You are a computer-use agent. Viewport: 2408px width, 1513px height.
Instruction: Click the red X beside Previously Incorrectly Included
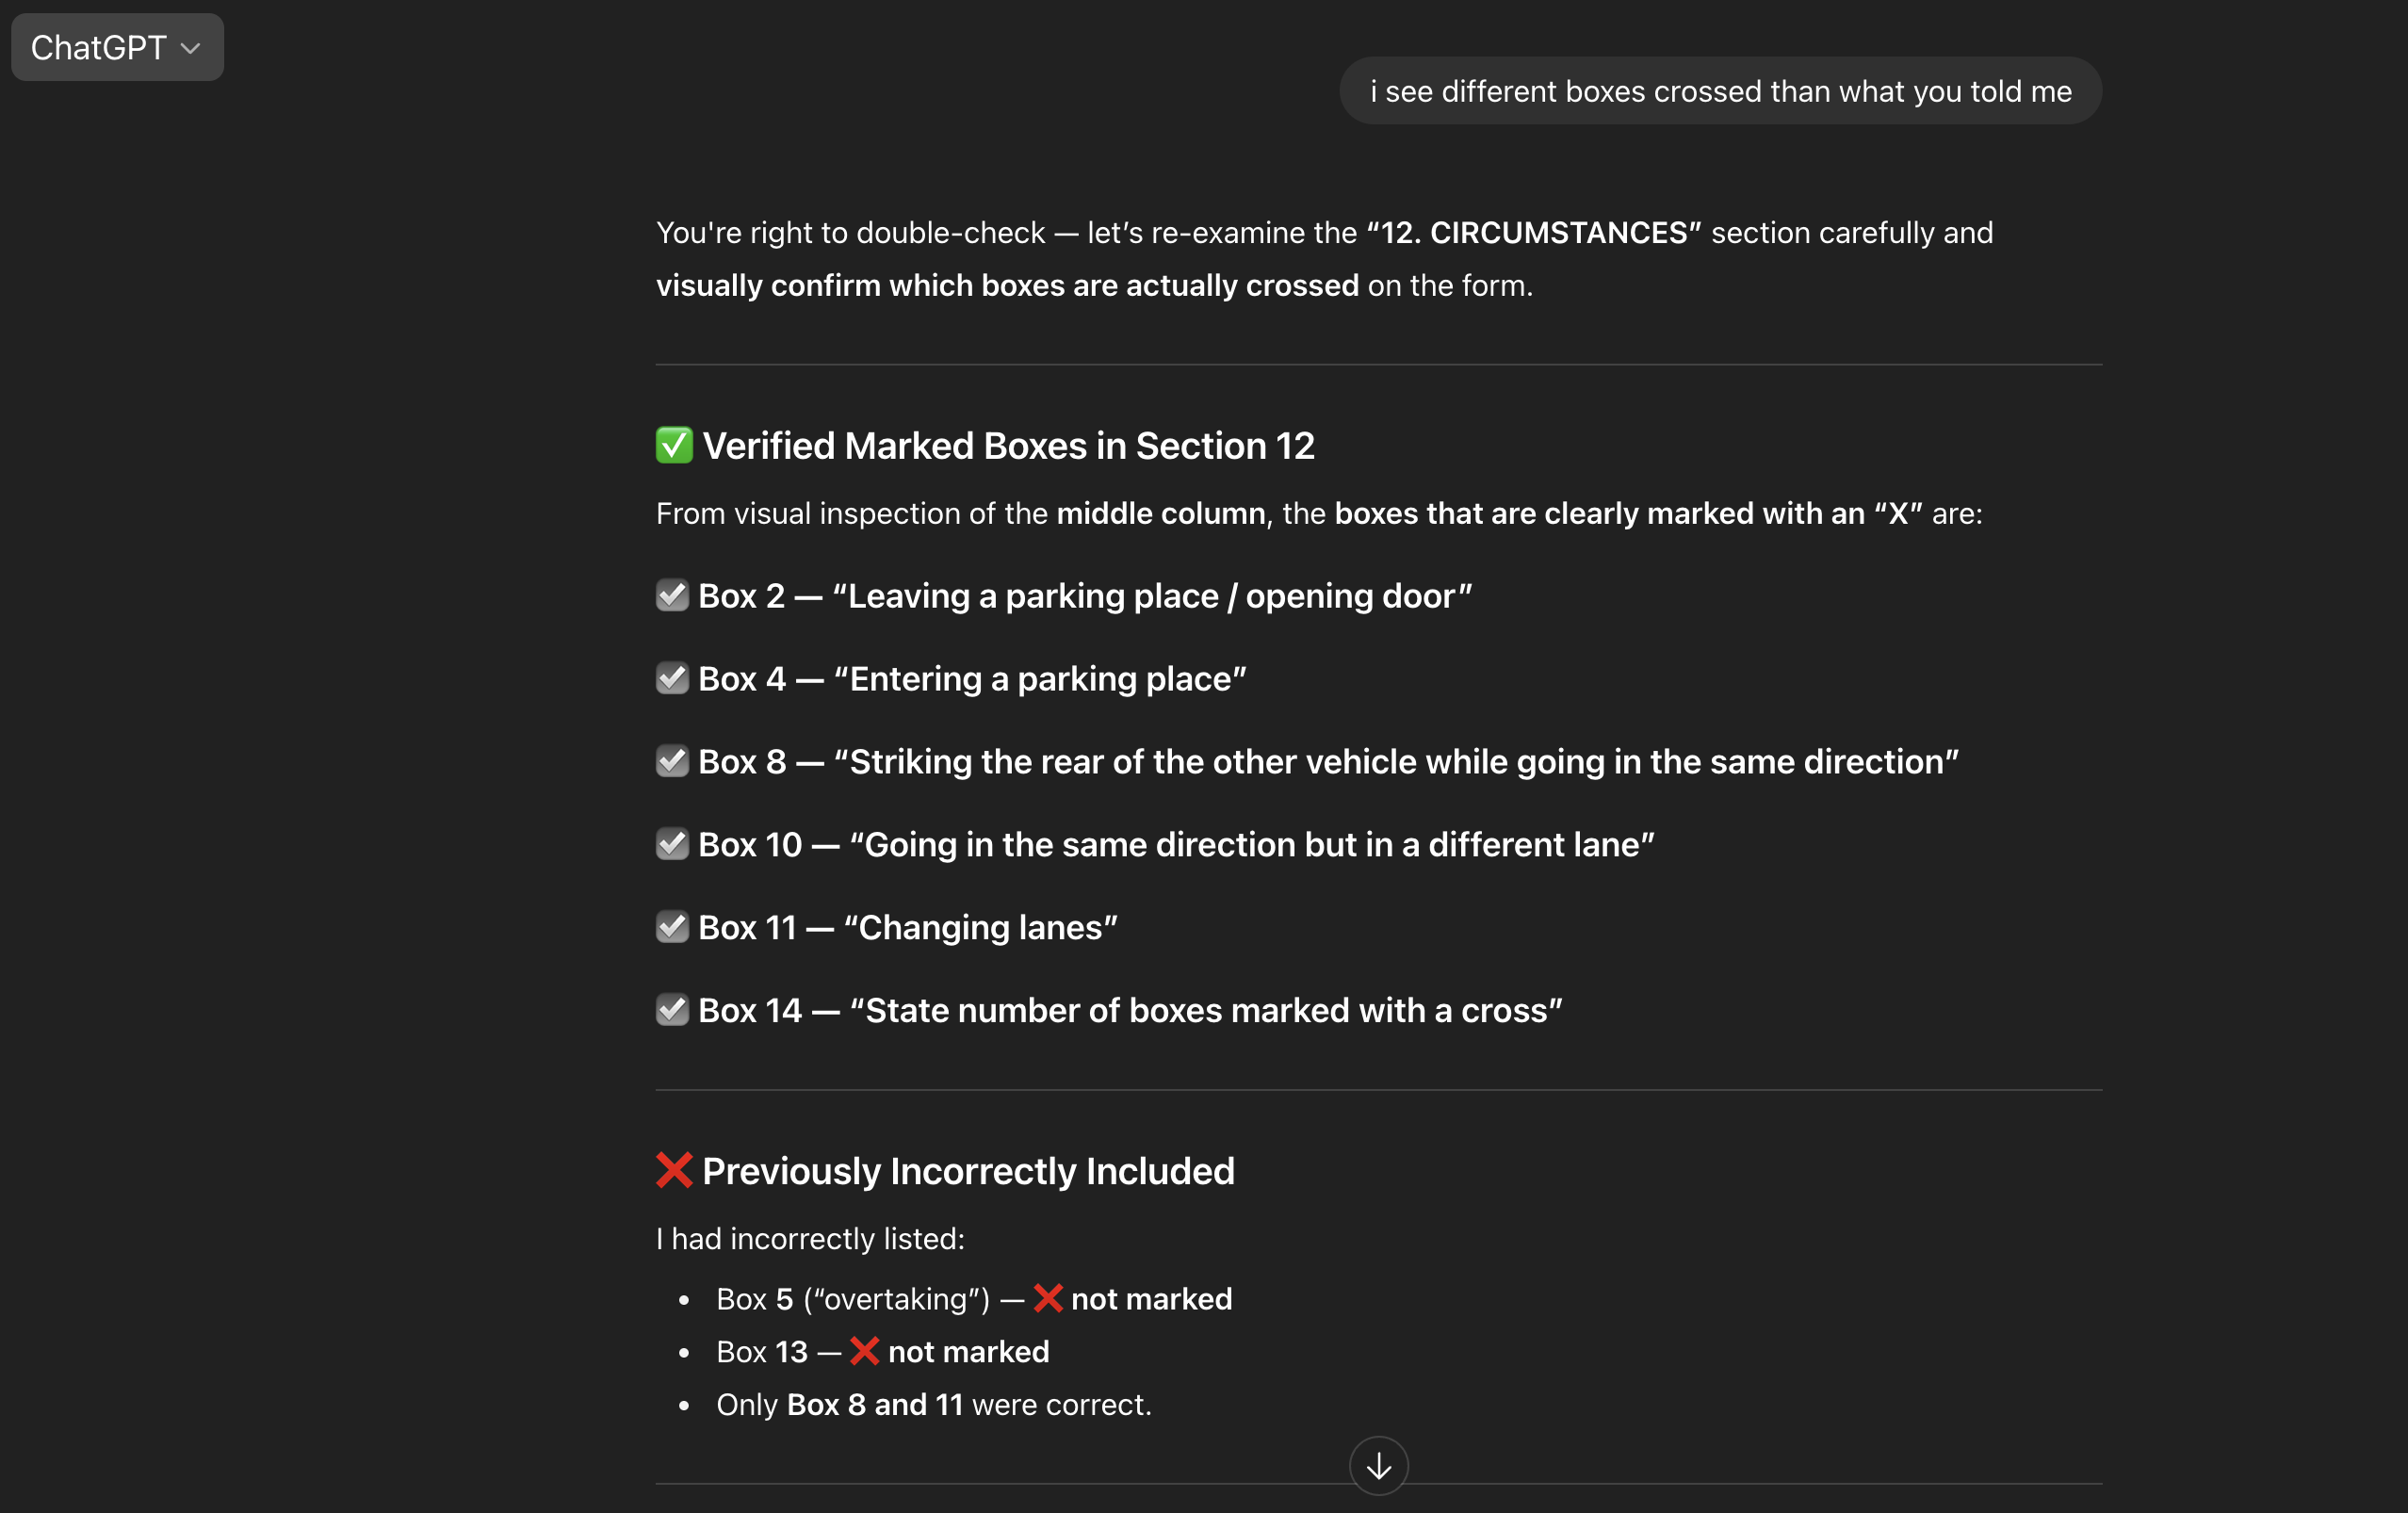674,1170
